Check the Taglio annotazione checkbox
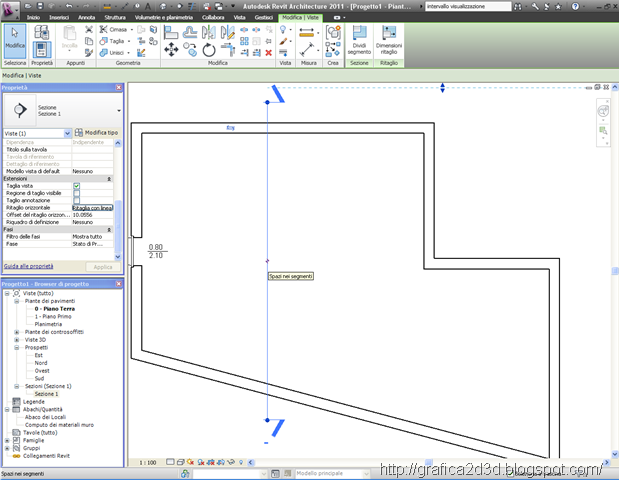The width and height of the screenshot is (619, 480). click(77, 200)
